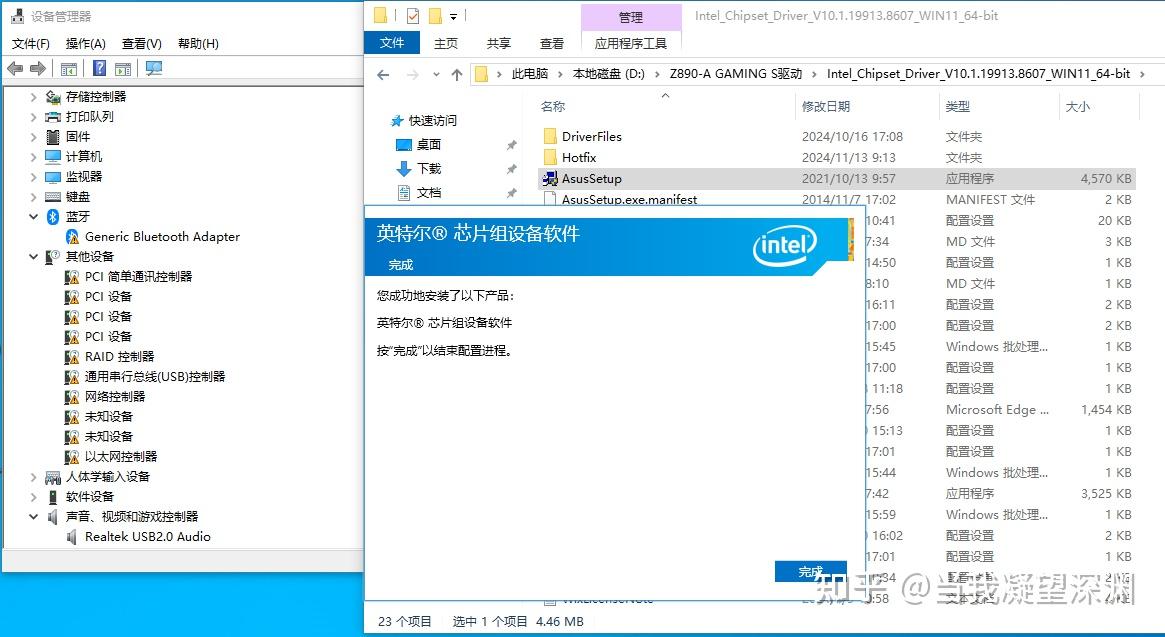Open the Help icon in Device Manager toolbar
1165x637 pixels.
(100, 69)
